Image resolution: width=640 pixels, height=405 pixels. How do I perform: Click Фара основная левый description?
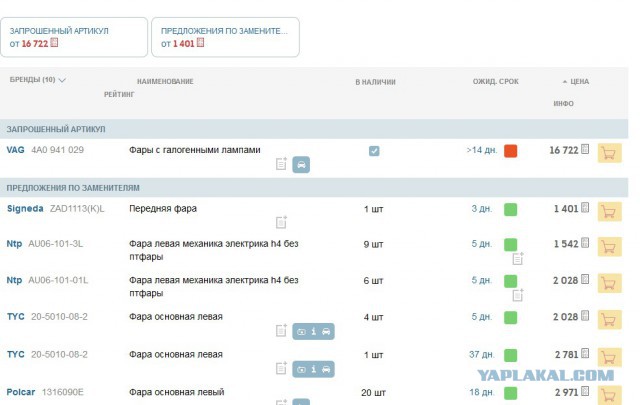[x=177, y=392]
